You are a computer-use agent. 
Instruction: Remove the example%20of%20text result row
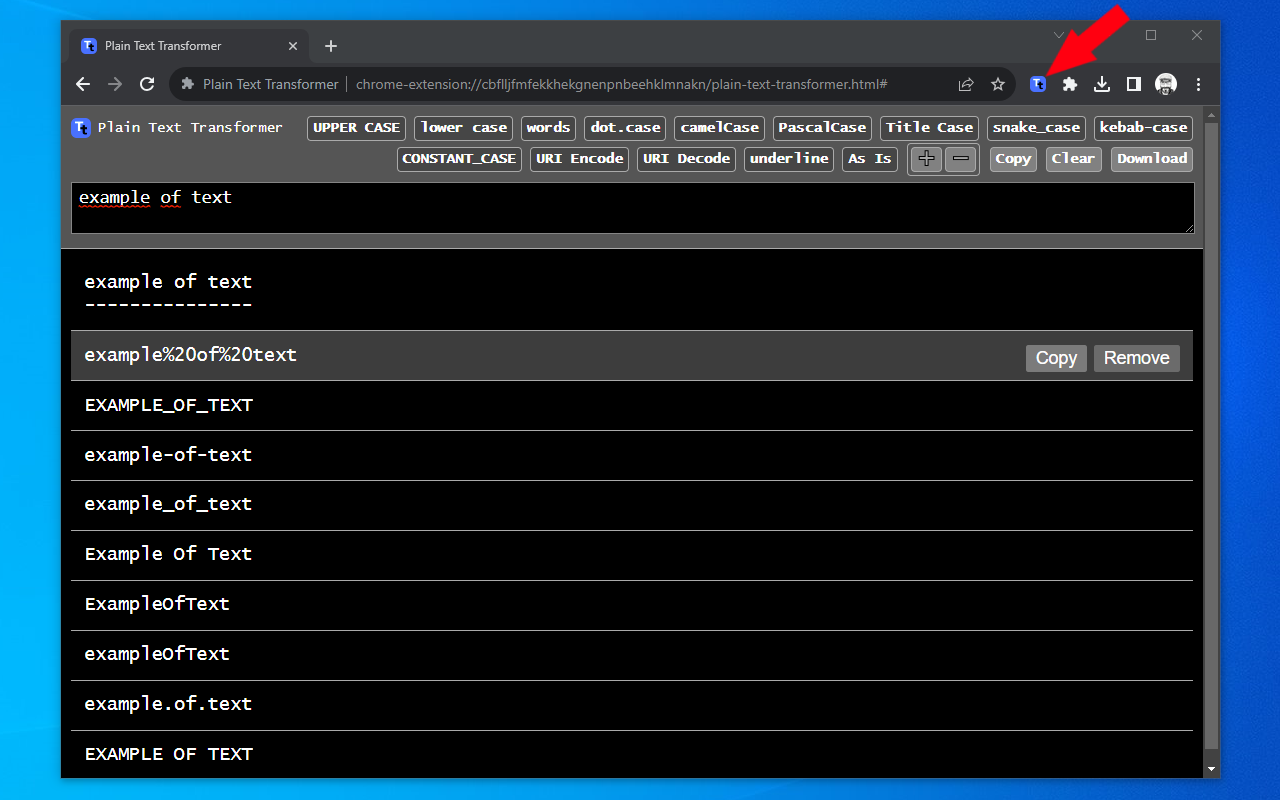[x=1137, y=358]
